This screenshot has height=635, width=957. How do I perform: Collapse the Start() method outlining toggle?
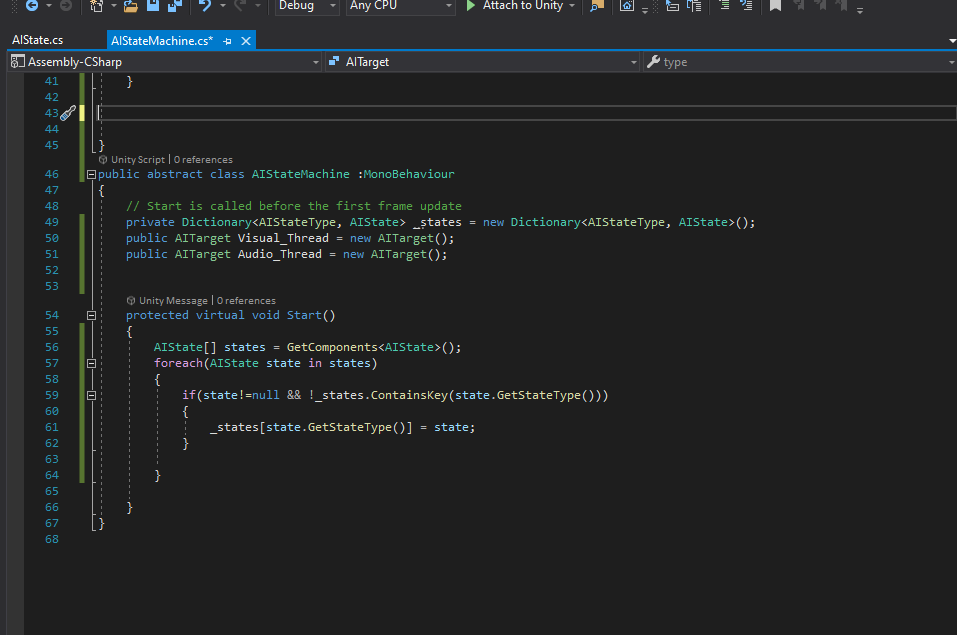coord(91,316)
